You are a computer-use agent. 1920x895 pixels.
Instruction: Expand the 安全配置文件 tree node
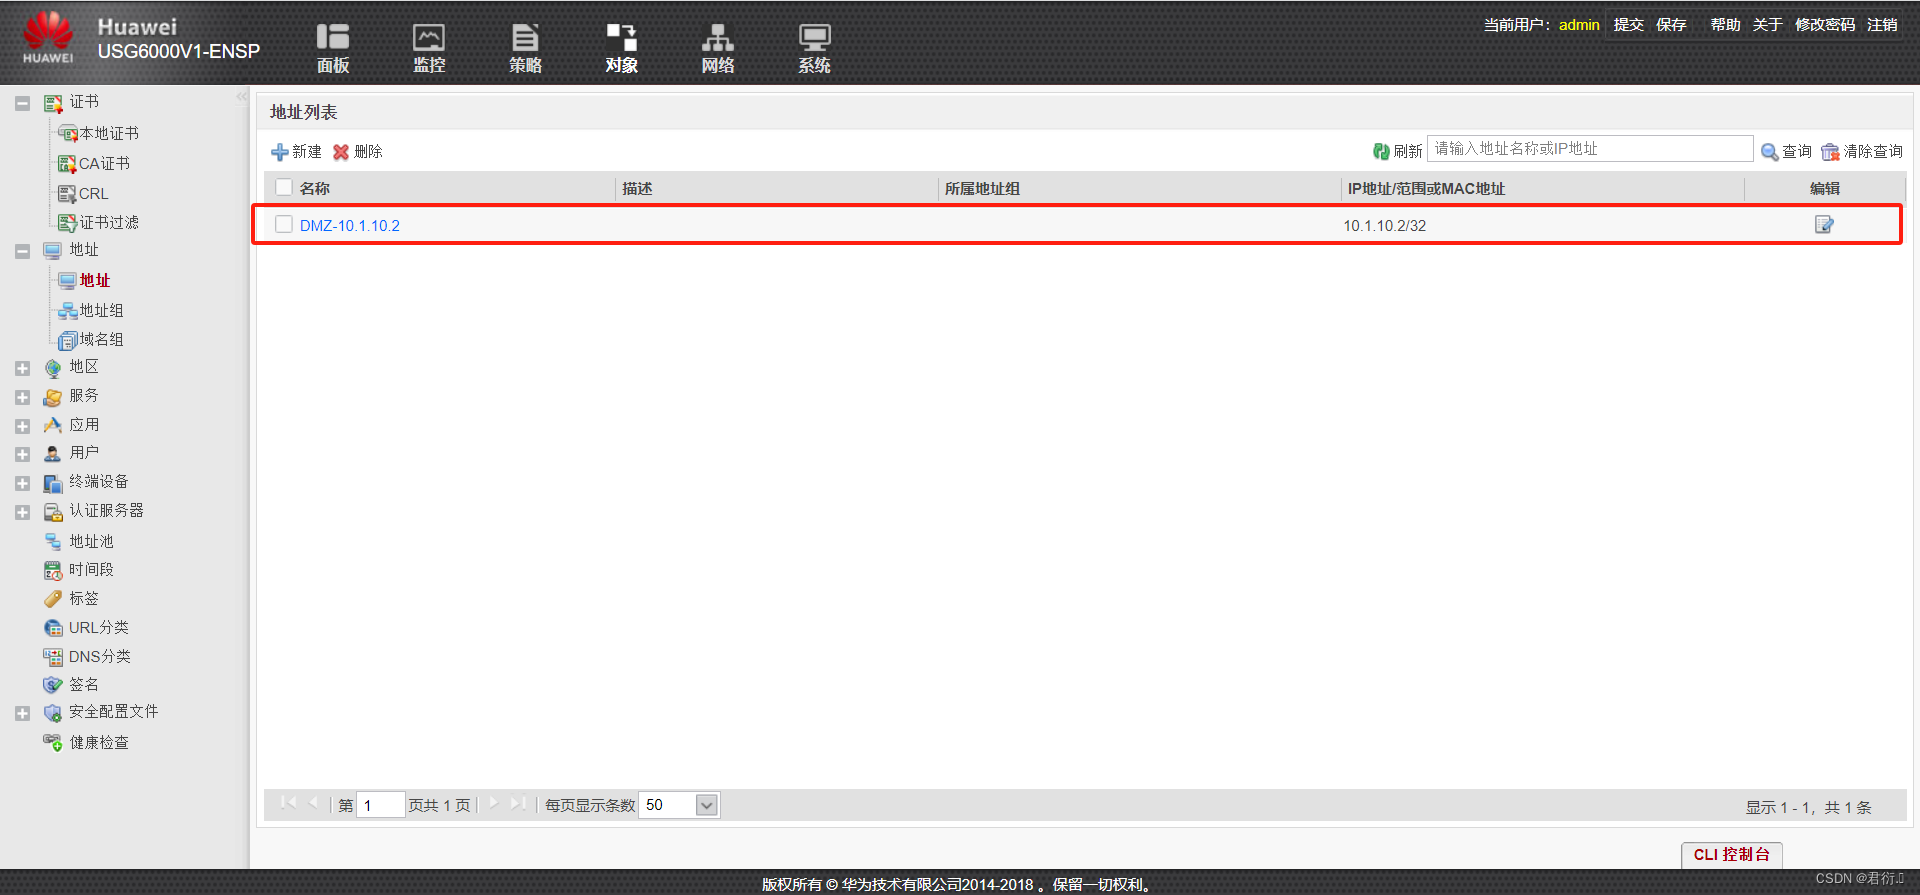click(x=22, y=713)
